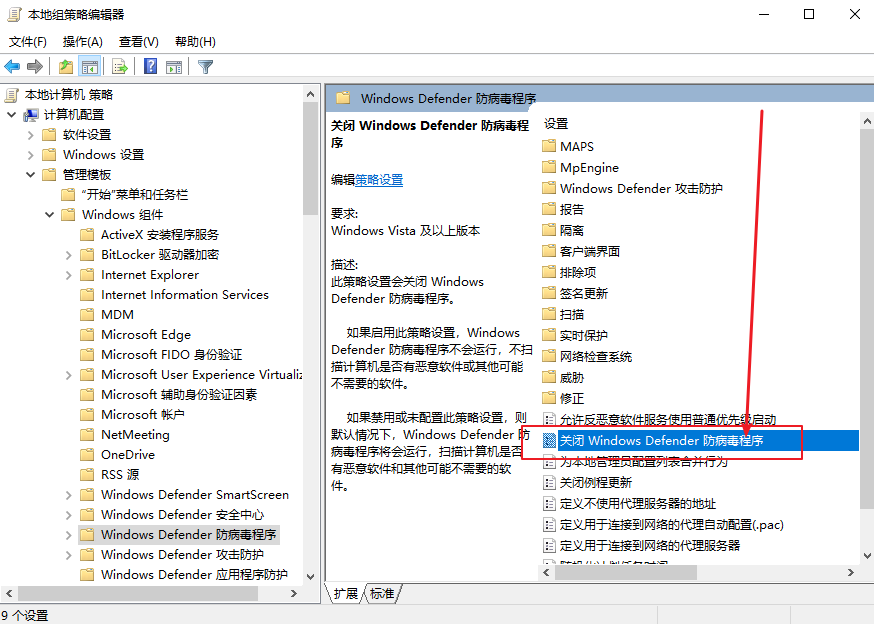
Task: Click the Back navigation arrow icon
Action: click(12, 67)
